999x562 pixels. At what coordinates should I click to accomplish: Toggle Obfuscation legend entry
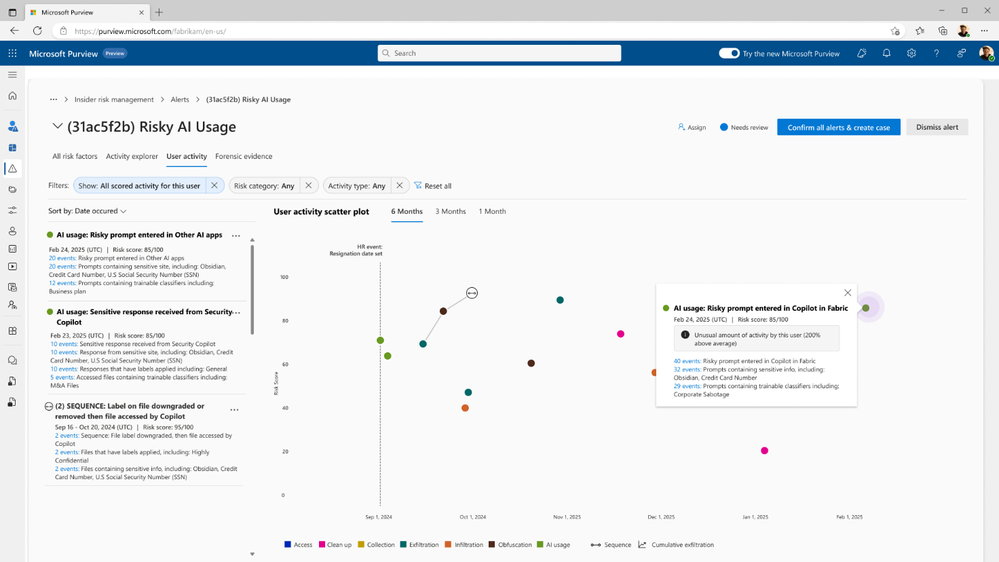click(510, 545)
